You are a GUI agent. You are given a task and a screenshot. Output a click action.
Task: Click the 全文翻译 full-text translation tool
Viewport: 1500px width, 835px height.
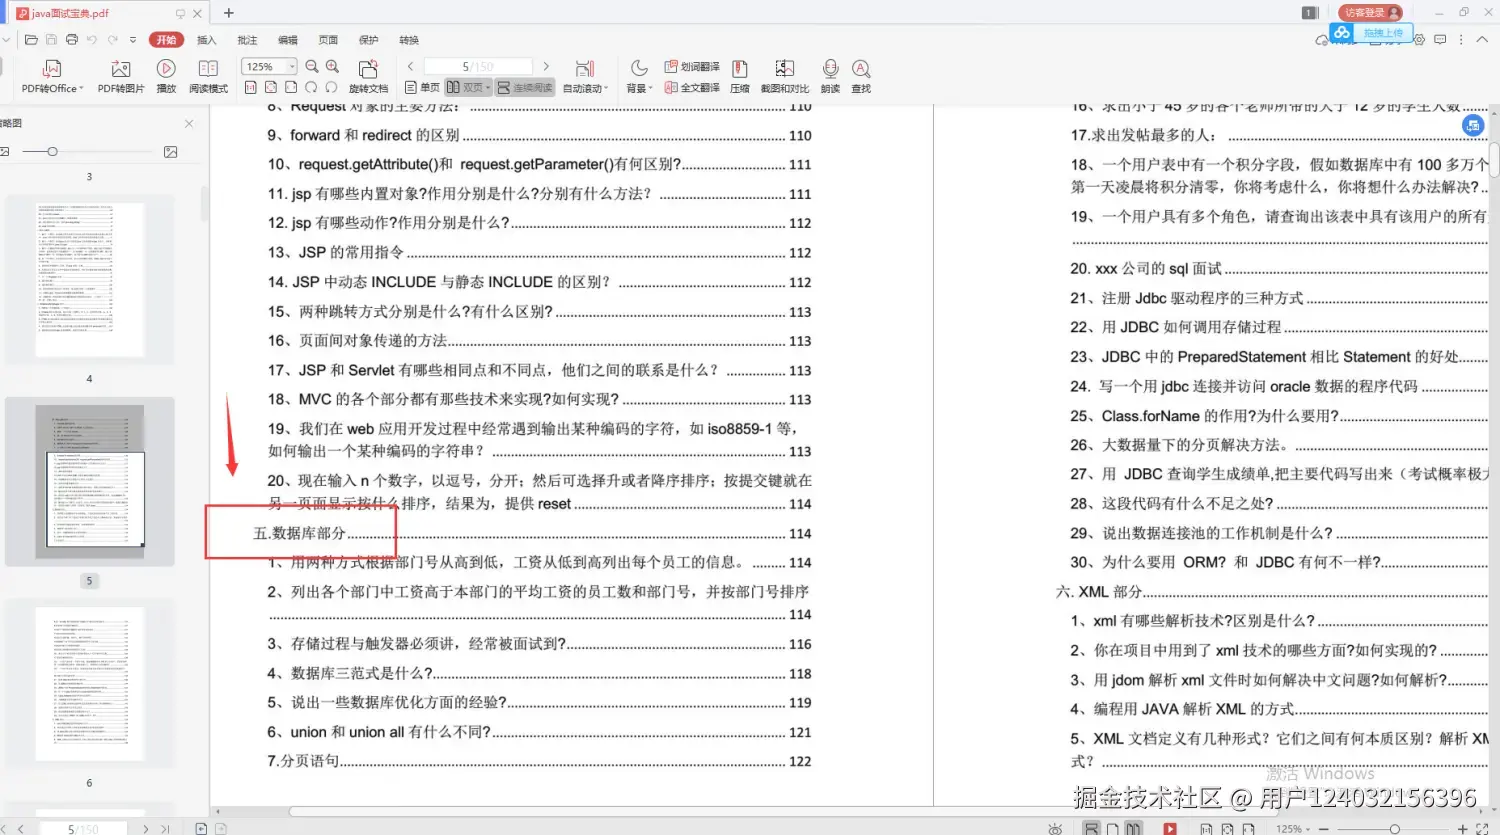pos(692,88)
